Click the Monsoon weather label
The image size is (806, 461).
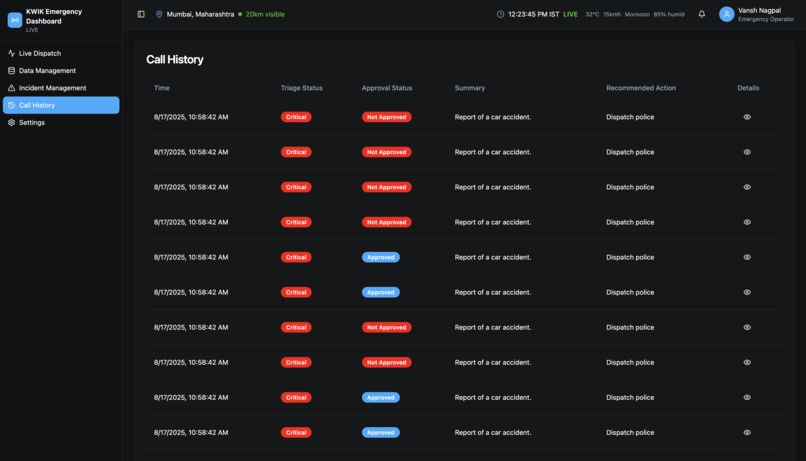[x=637, y=14]
